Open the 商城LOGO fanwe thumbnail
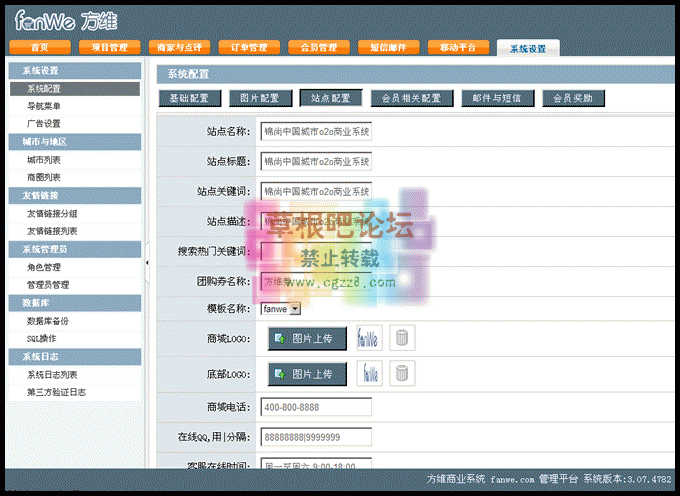The height and width of the screenshot is (496, 680). [x=369, y=338]
